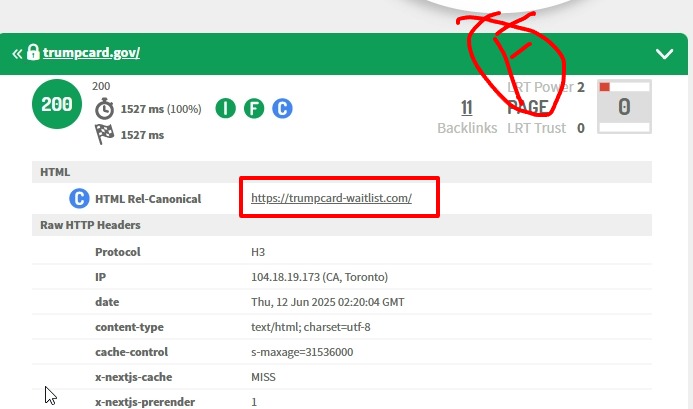693x409 pixels.
Task: Click the checkered flag icon
Action: coord(104,134)
